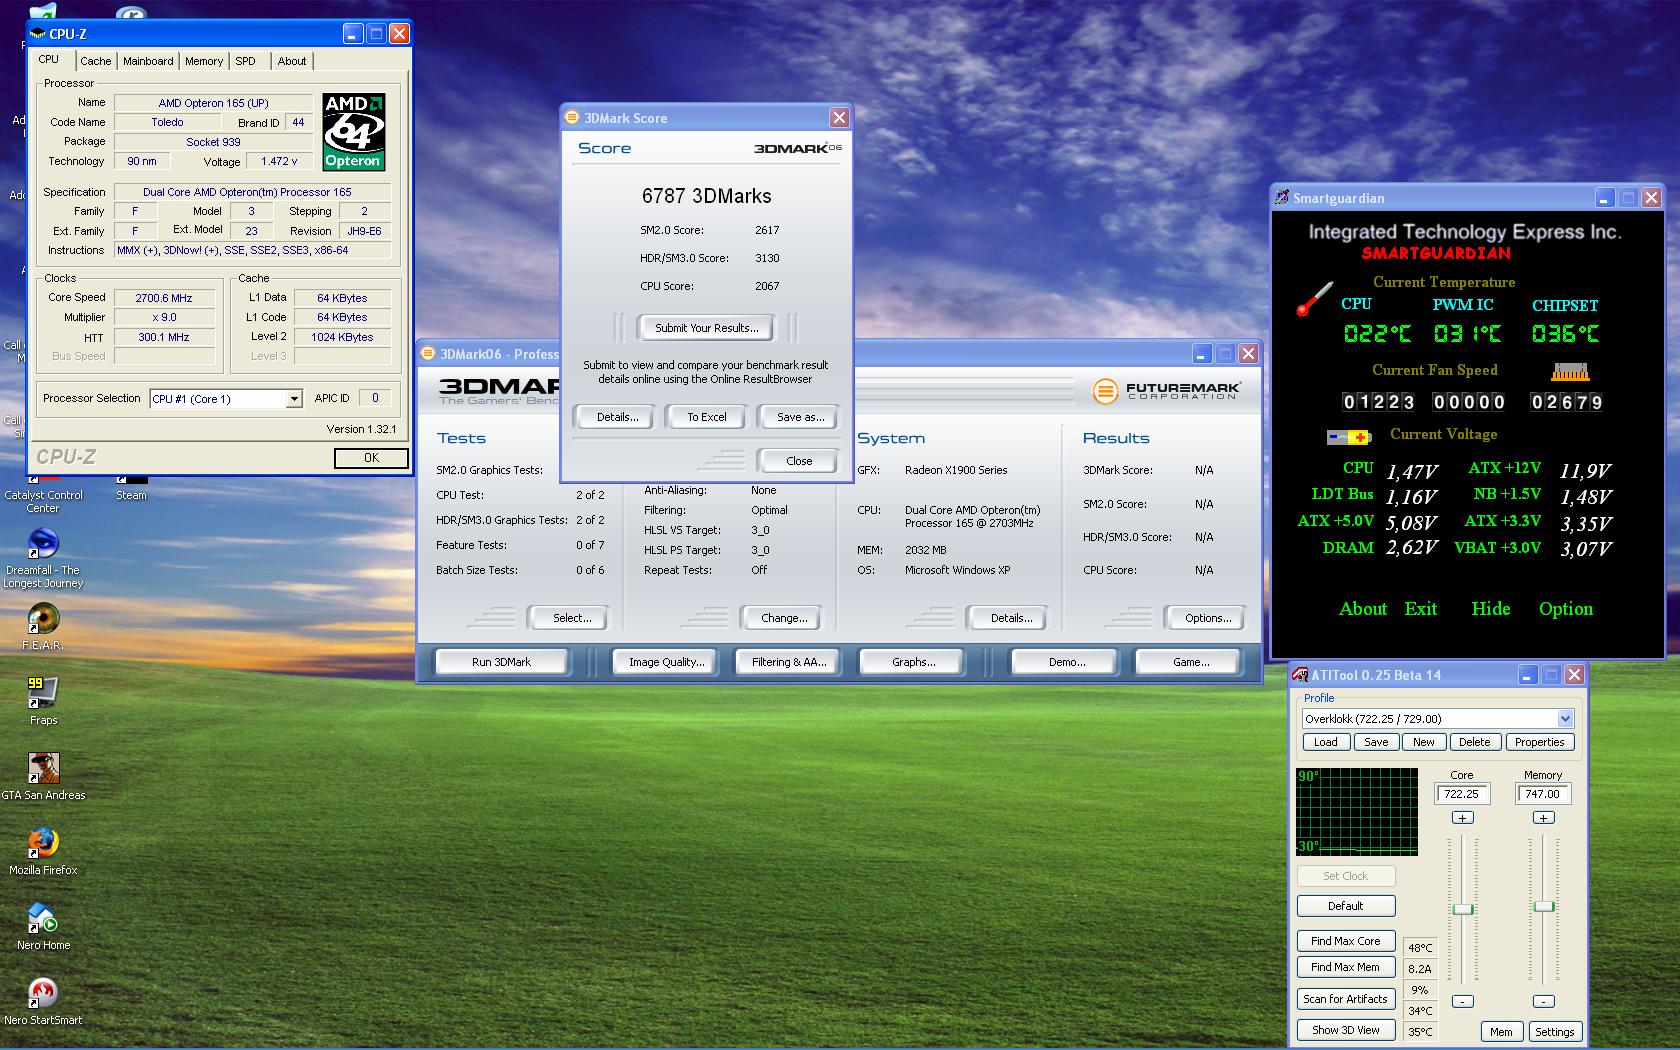The image size is (1680, 1050).
Task: Click the Game button in 3DMark06
Action: coord(1190,662)
